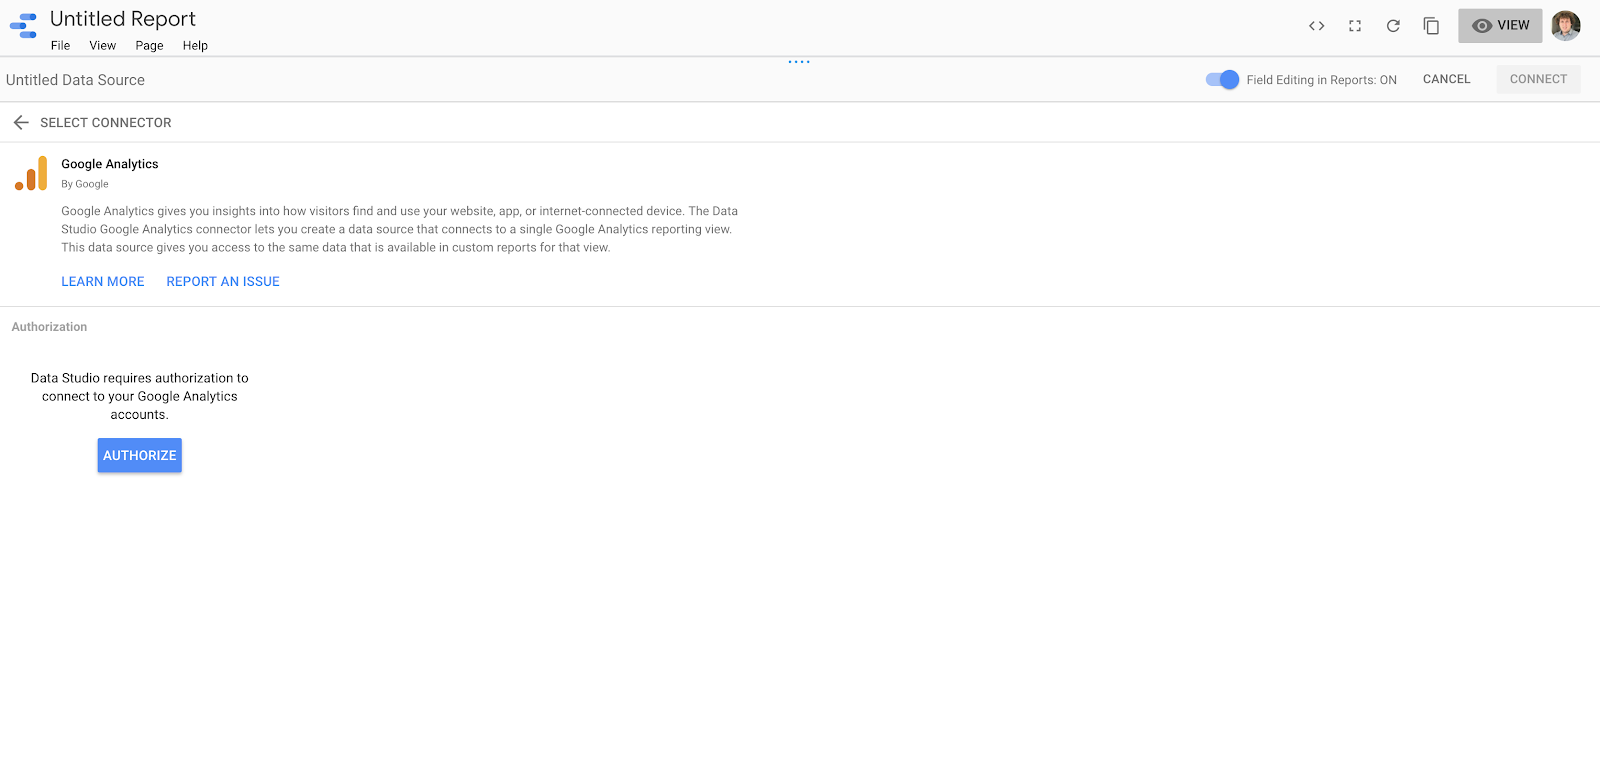Click the CONNECT button
The height and width of the screenshot is (769, 1600).
coord(1538,79)
